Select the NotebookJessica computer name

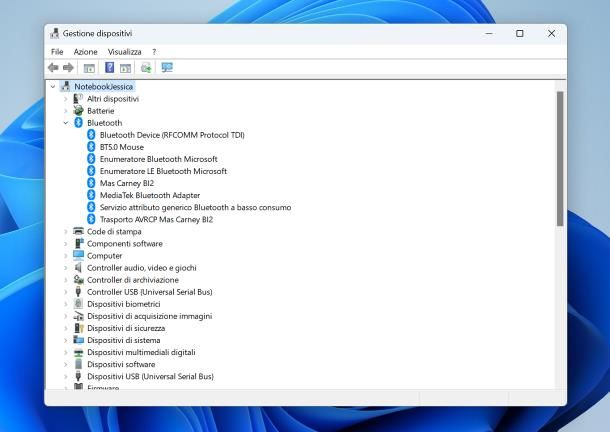tap(103, 86)
